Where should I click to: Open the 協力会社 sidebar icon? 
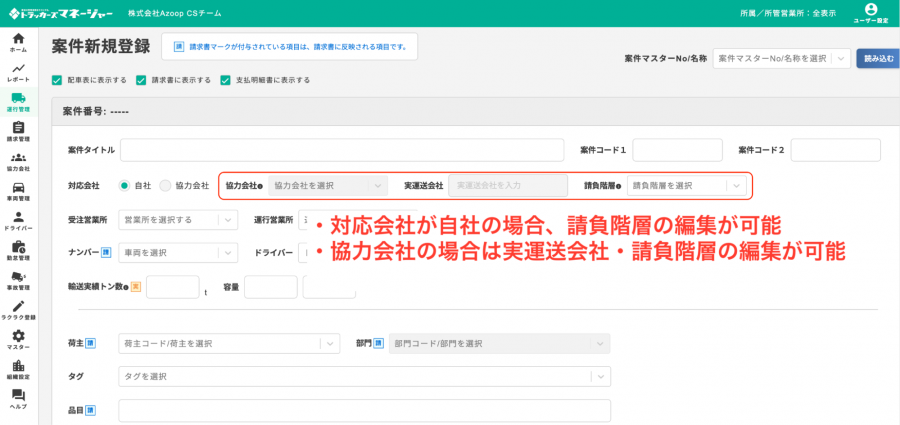[x=18, y=161]
